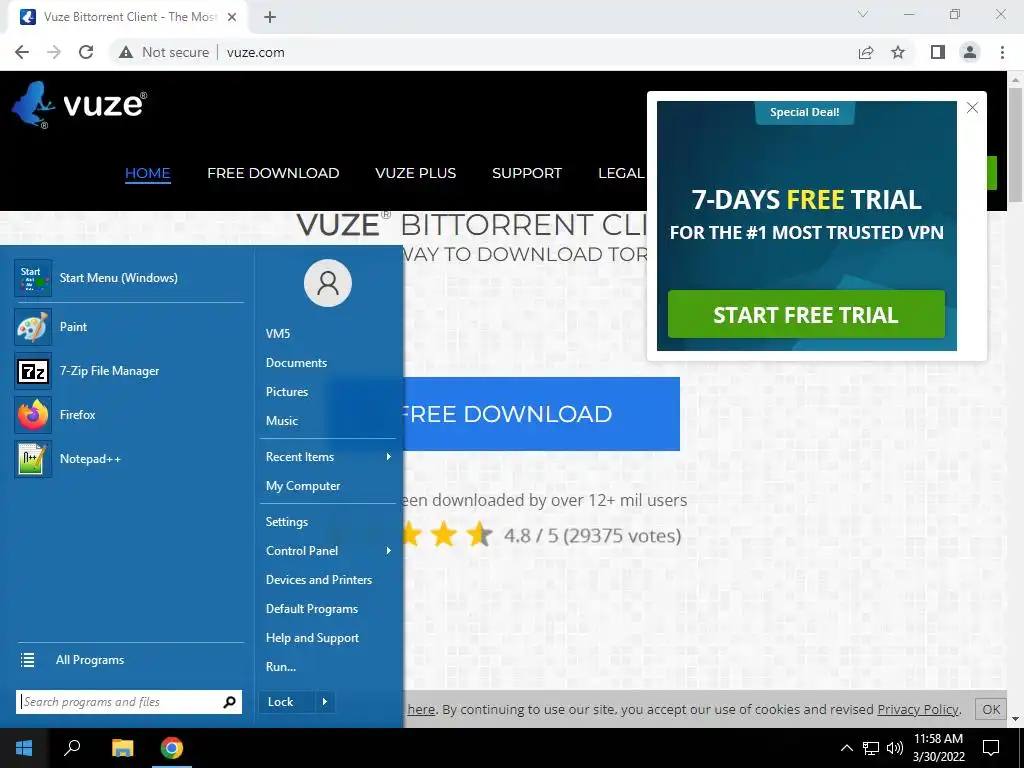Click the browser forward arrow
This screenshot has height=768, width=1024.
pyautogui.click(x=54, y=52)
